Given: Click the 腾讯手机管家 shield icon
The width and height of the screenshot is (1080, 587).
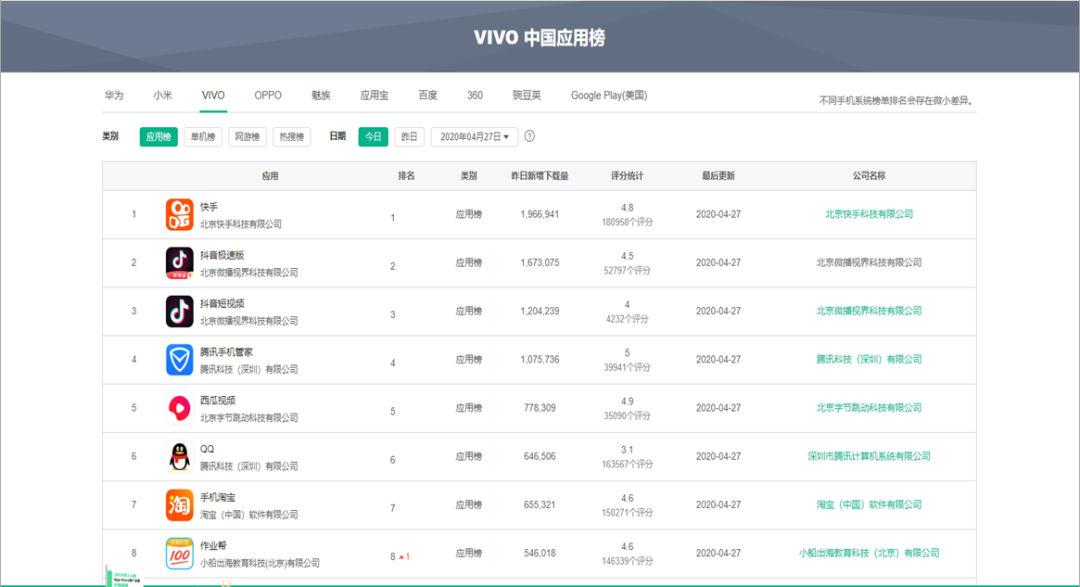Looking at the screenshot, I should [x=179, y=360].
